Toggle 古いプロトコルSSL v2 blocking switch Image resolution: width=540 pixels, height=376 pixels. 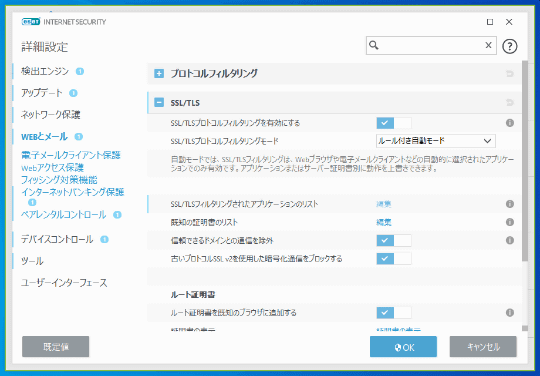394,259
